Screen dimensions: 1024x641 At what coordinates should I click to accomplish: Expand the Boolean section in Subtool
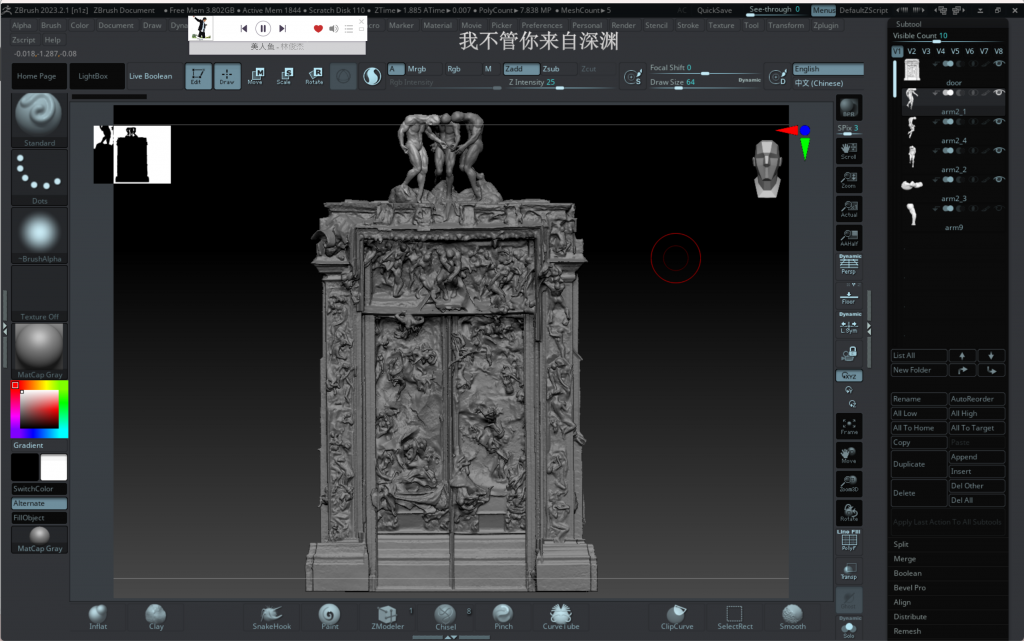909,574
